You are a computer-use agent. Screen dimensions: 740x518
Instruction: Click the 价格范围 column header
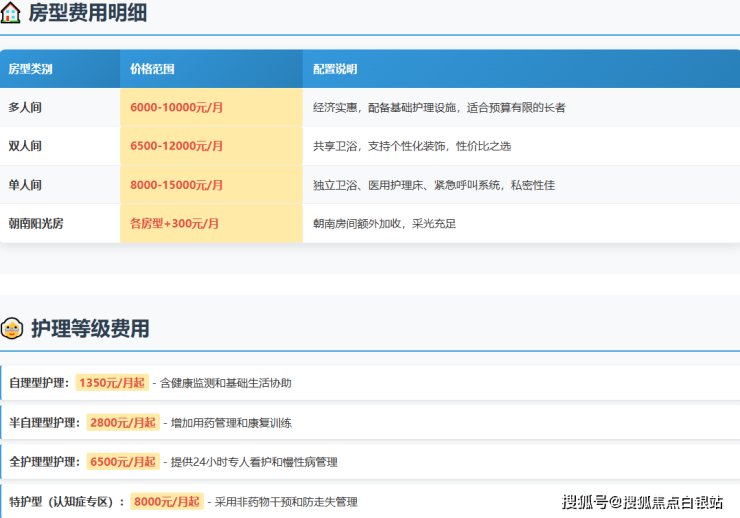(153, 69)
